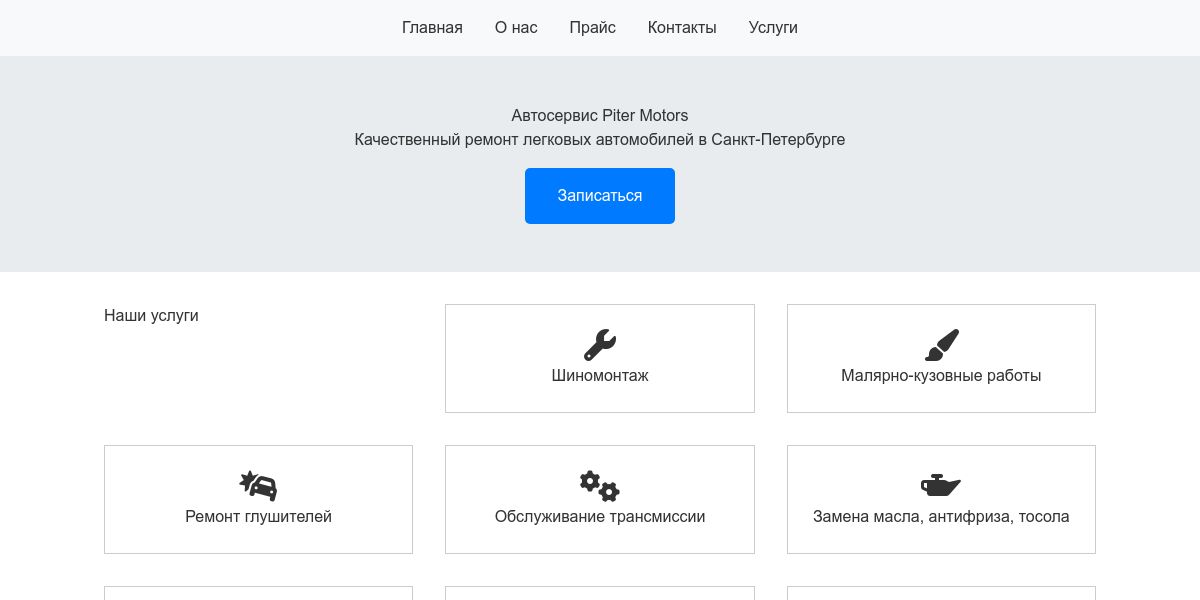The width and height of the screenshot is (1200, 600).
Task: Click the gears icon for Обслуживание трансмиссии
Action: coord(600,486)
